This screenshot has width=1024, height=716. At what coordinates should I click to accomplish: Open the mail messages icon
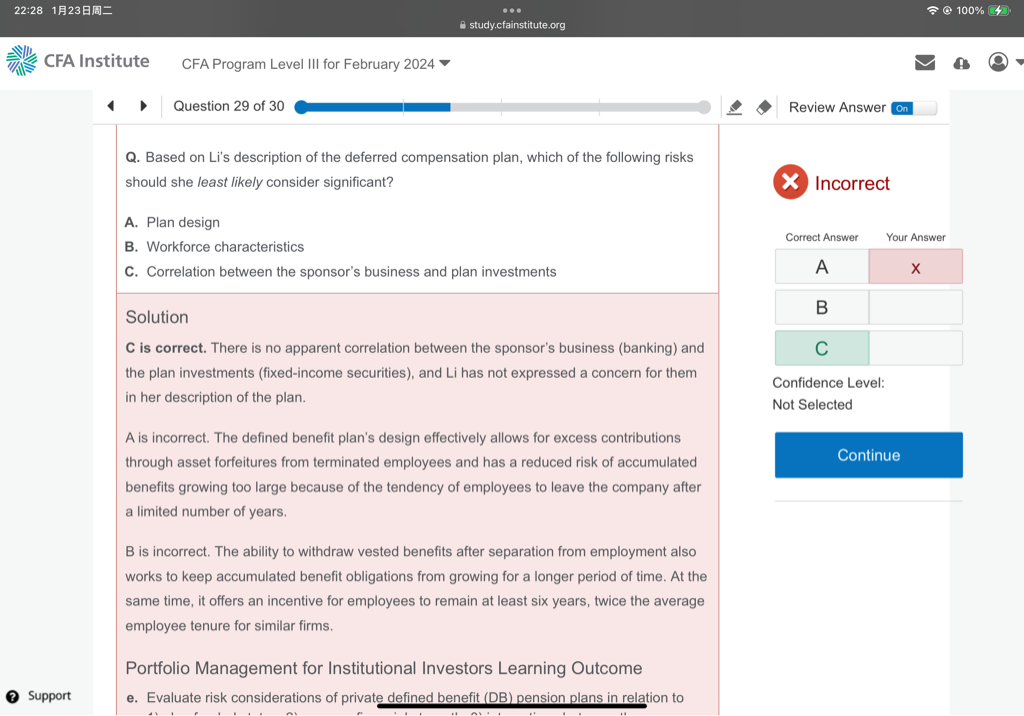[x=925, y=63]
